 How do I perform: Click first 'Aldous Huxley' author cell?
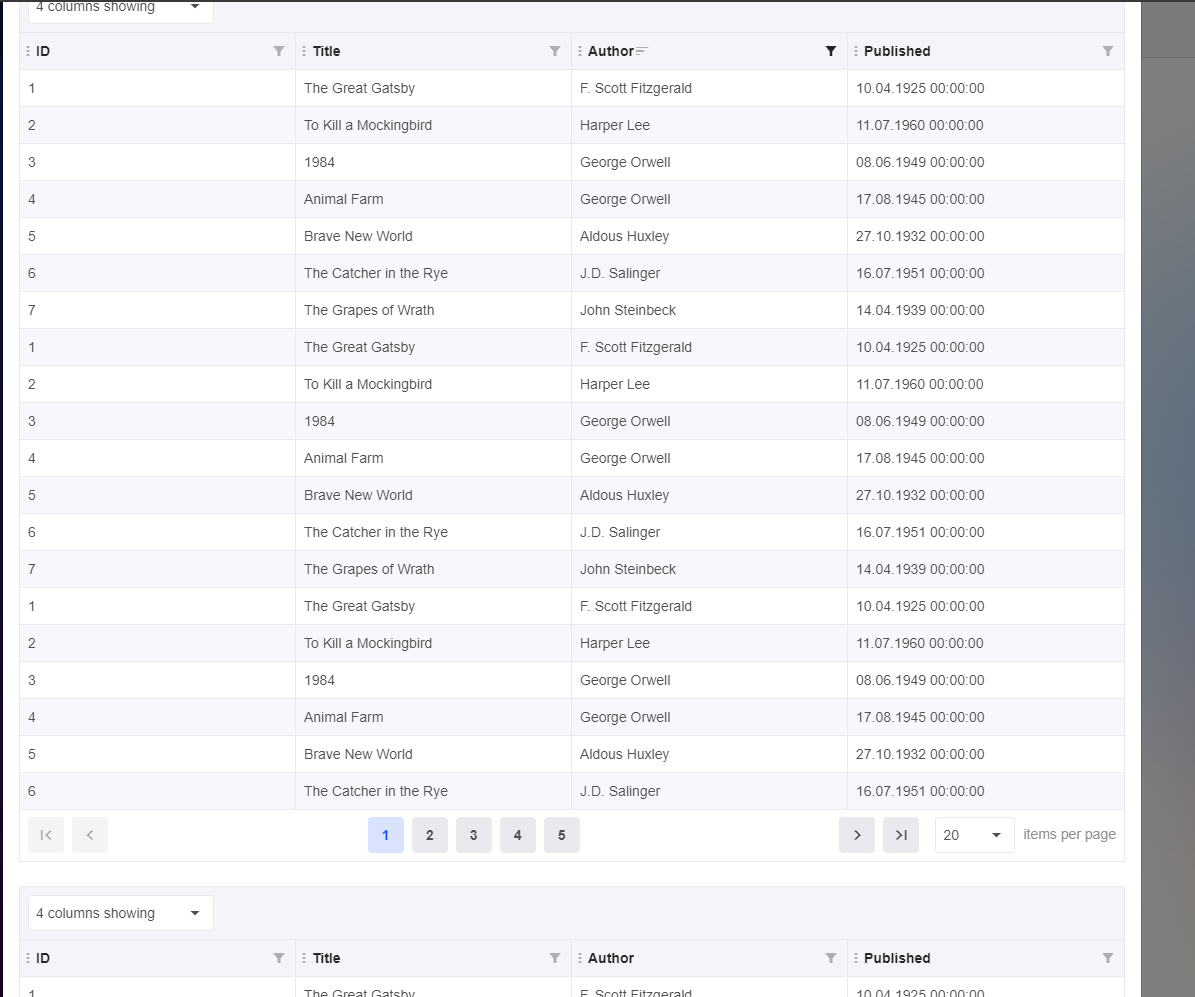tap(710, 236)
